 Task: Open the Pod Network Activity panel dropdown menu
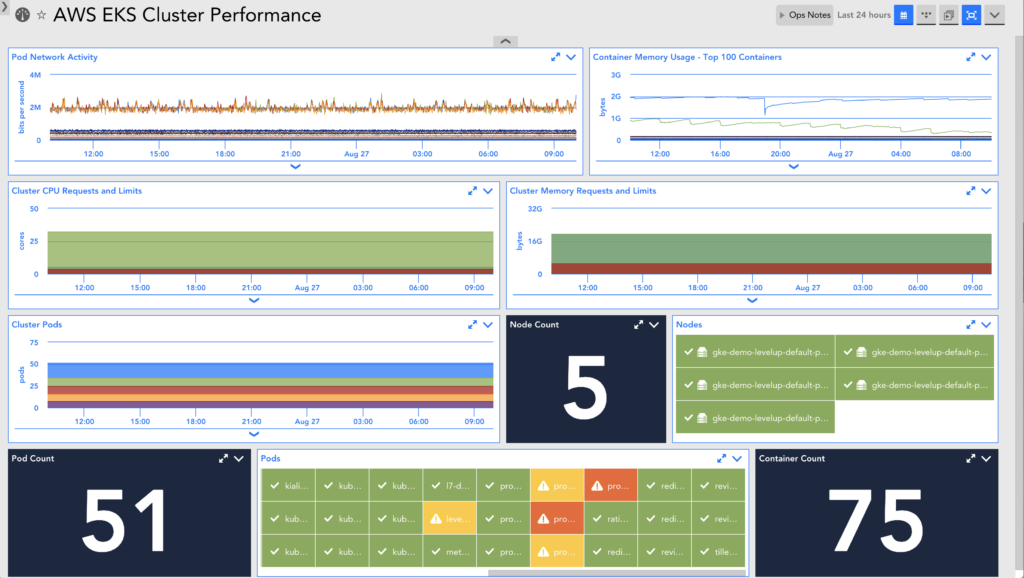[572, 57]
